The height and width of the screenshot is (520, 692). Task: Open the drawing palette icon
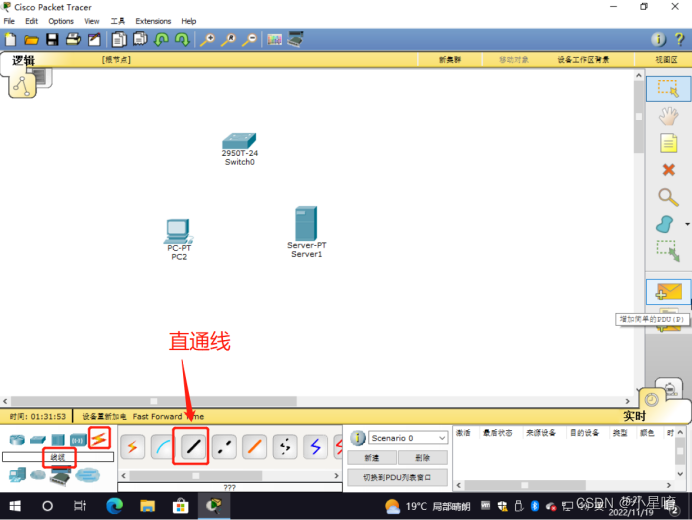(x=274, y=40)
